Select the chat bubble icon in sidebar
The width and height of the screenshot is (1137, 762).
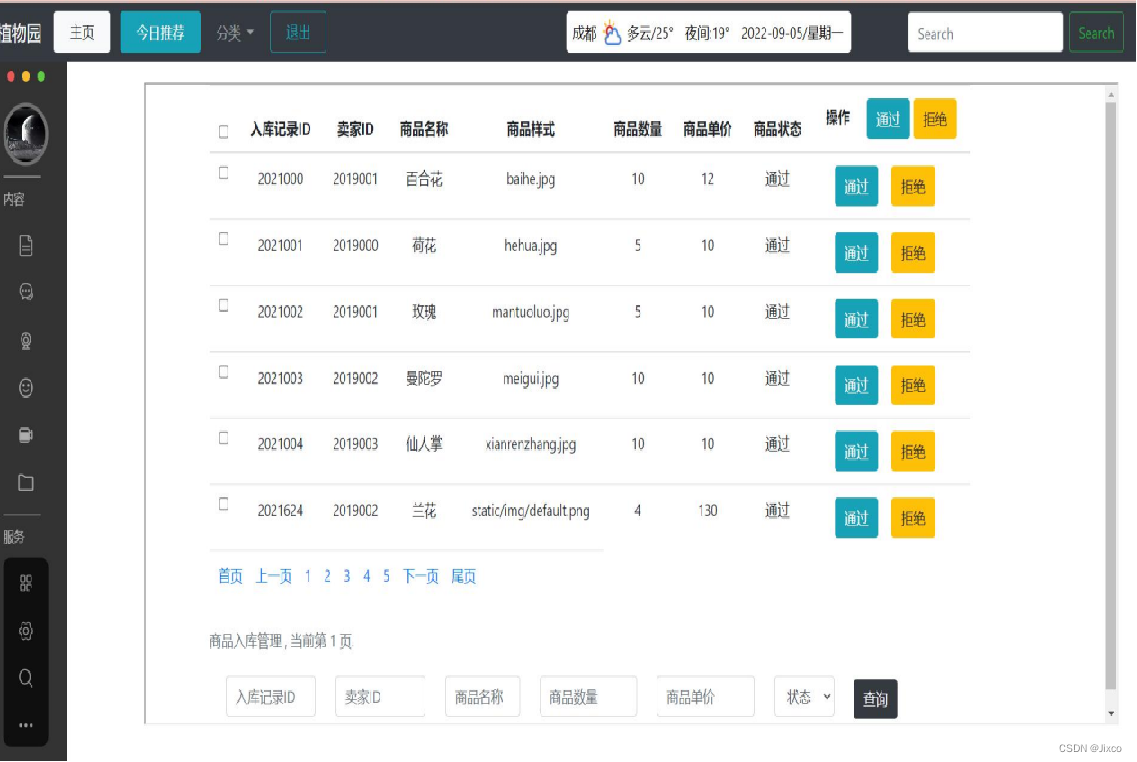coord(25,292)
